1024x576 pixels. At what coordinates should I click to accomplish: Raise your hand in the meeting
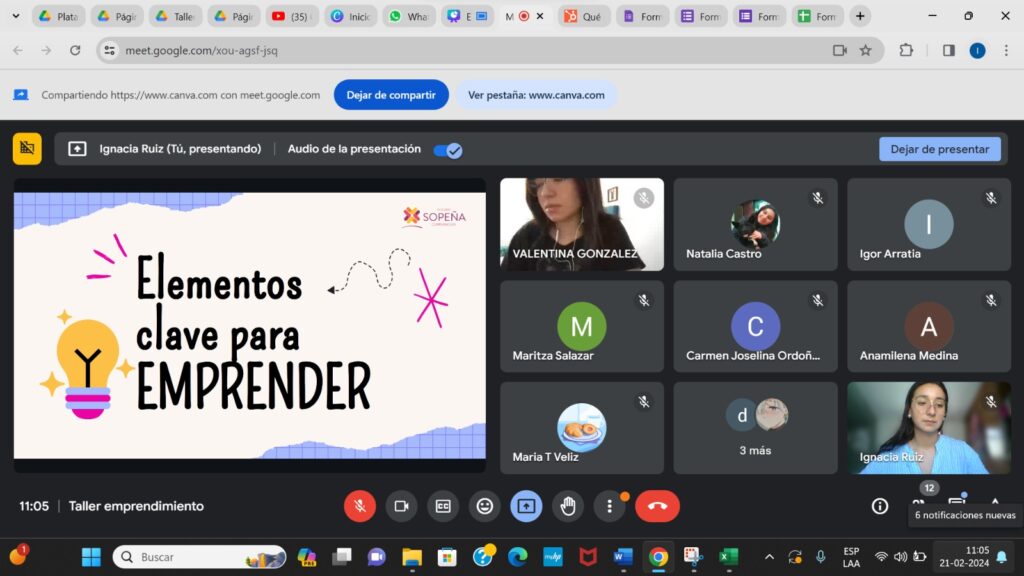(x=568, y=506)
